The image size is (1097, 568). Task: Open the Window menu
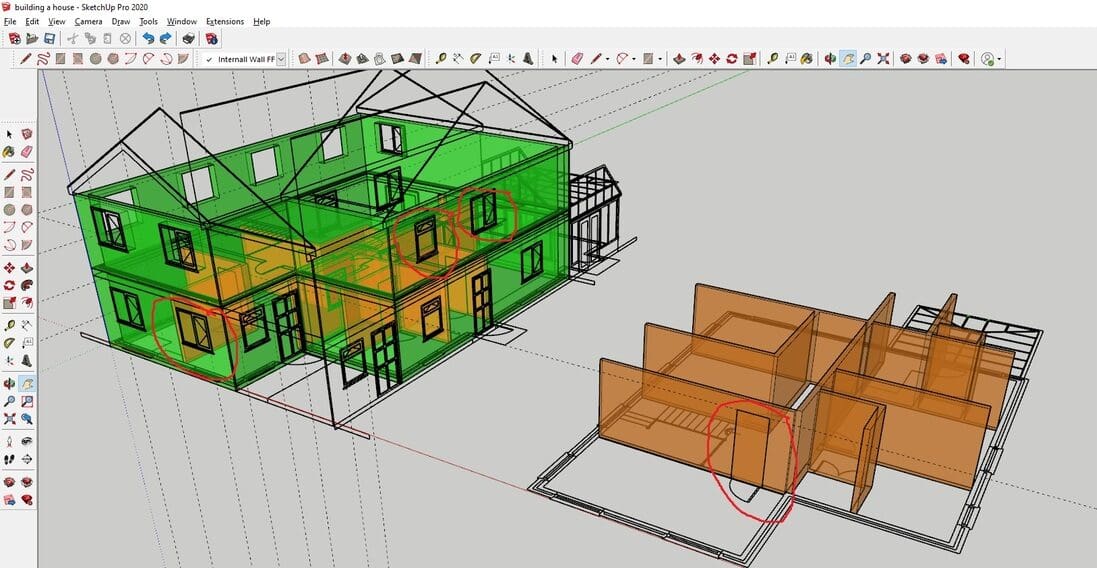[x=182, y=22]
